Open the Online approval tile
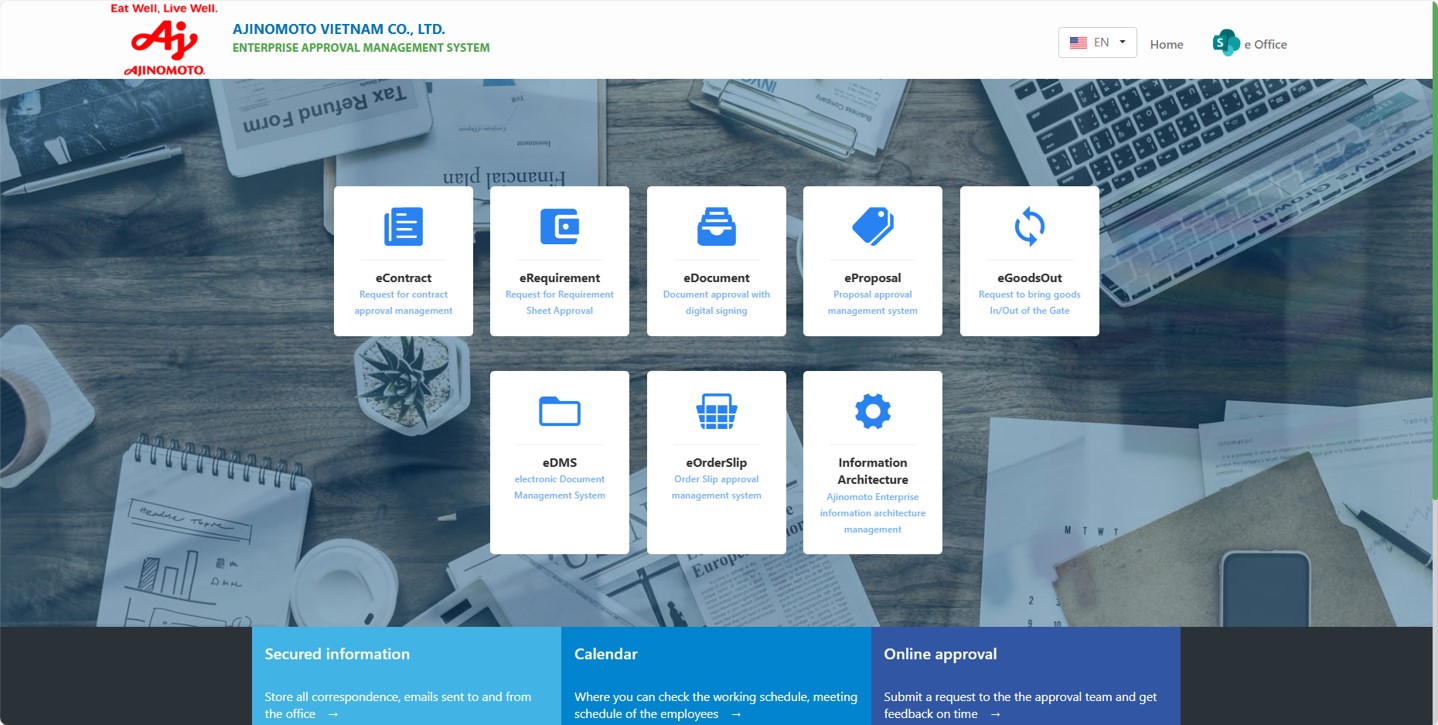Viewport: 1438px width, 725px height. pos(1025,676)
